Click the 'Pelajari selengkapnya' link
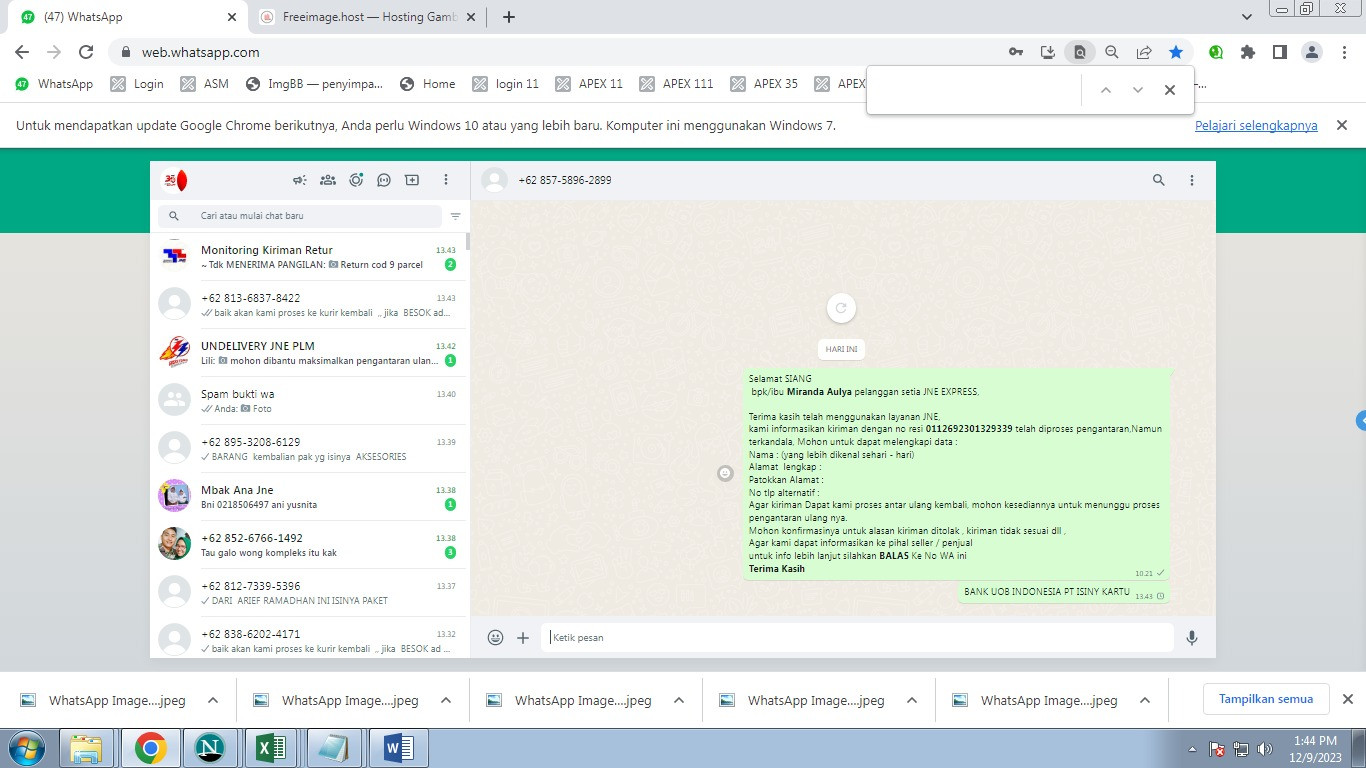This screenshot has height=768, width=1366. click(1256, 126)
